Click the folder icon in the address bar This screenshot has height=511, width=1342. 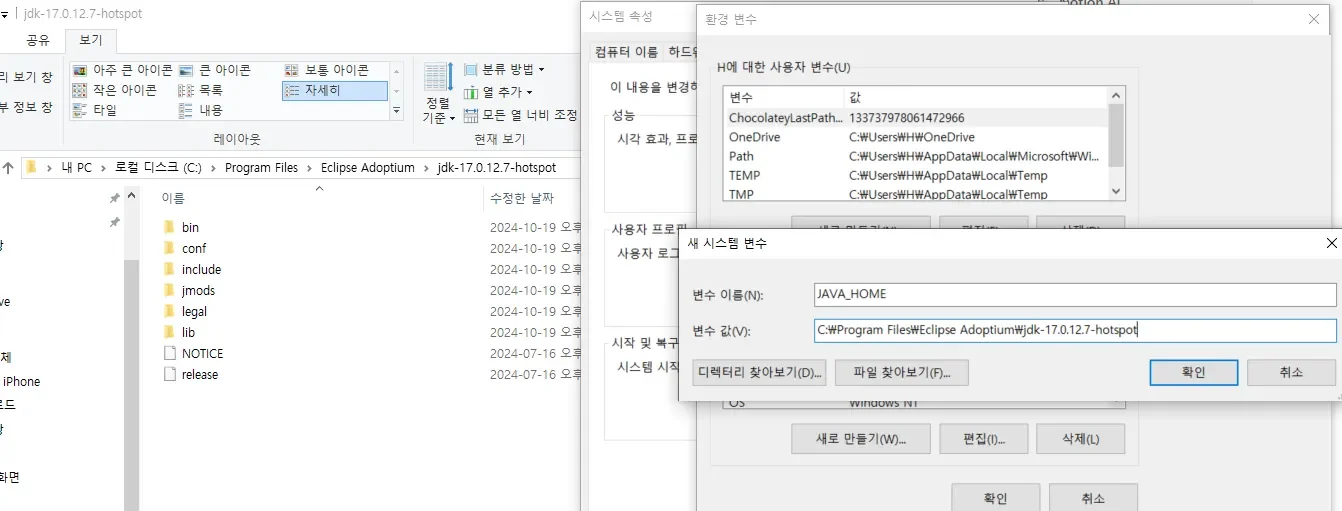tap(31, 168)
